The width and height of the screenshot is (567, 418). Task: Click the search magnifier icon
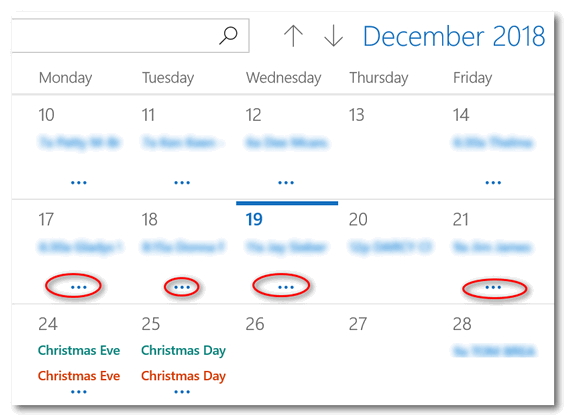click(228, 35)
